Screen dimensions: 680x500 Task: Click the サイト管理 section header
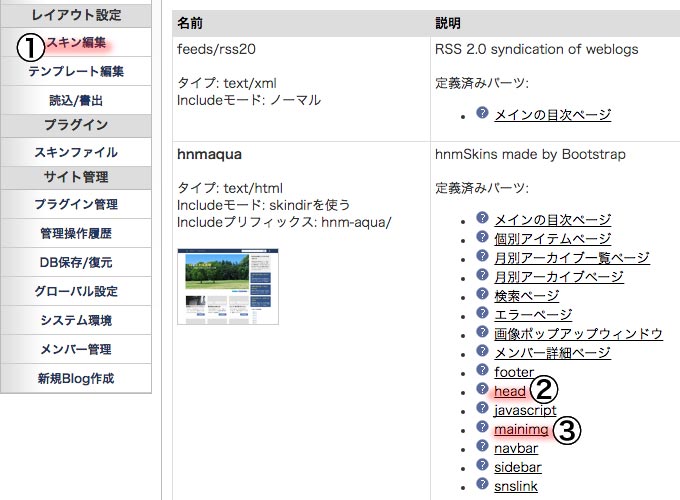(76, 177)
